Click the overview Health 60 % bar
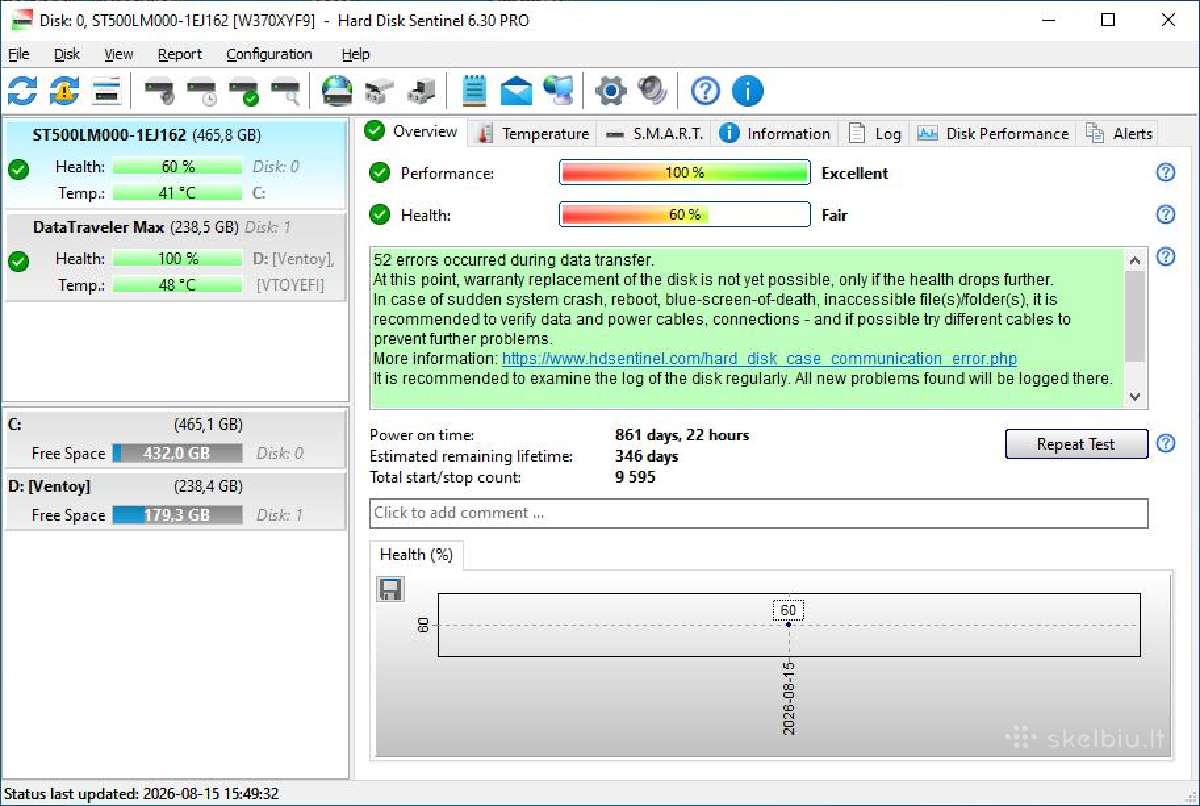1200x806 pixels. (x=684, y=214)
